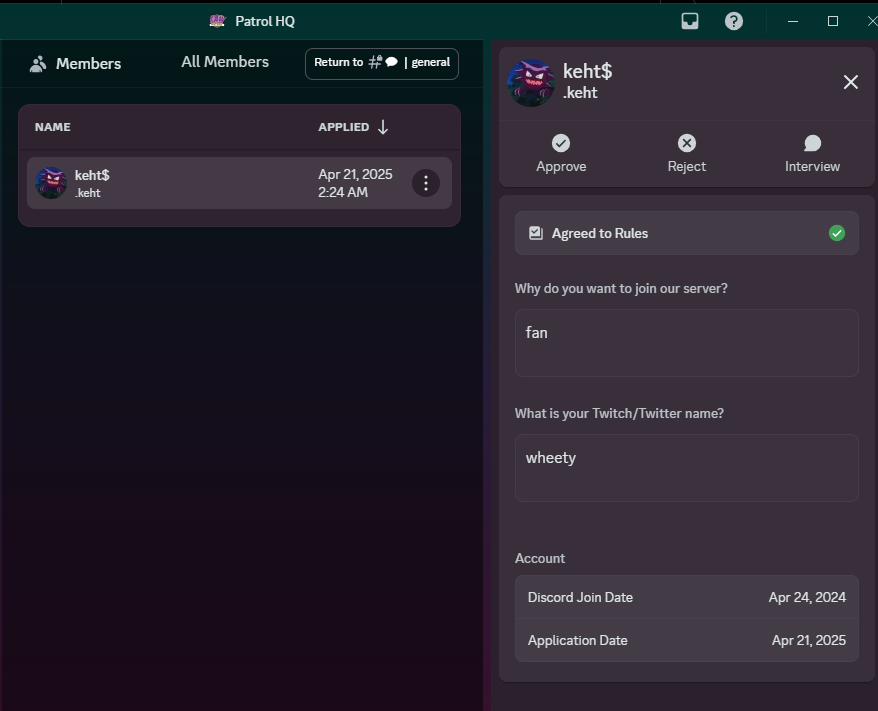The height and width of the screenshot is (711, 878).
Task: Click 'Why do you want to join our server?' text
Action: point(621,288)
